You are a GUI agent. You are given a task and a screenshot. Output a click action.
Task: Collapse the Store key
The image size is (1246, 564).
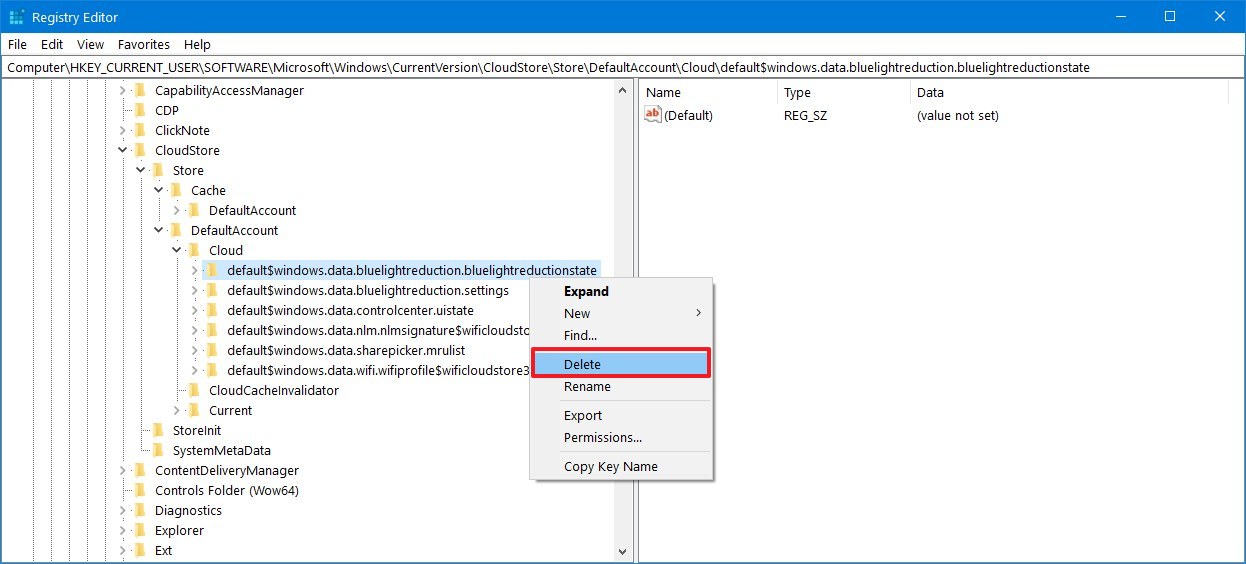click(141, 170)
